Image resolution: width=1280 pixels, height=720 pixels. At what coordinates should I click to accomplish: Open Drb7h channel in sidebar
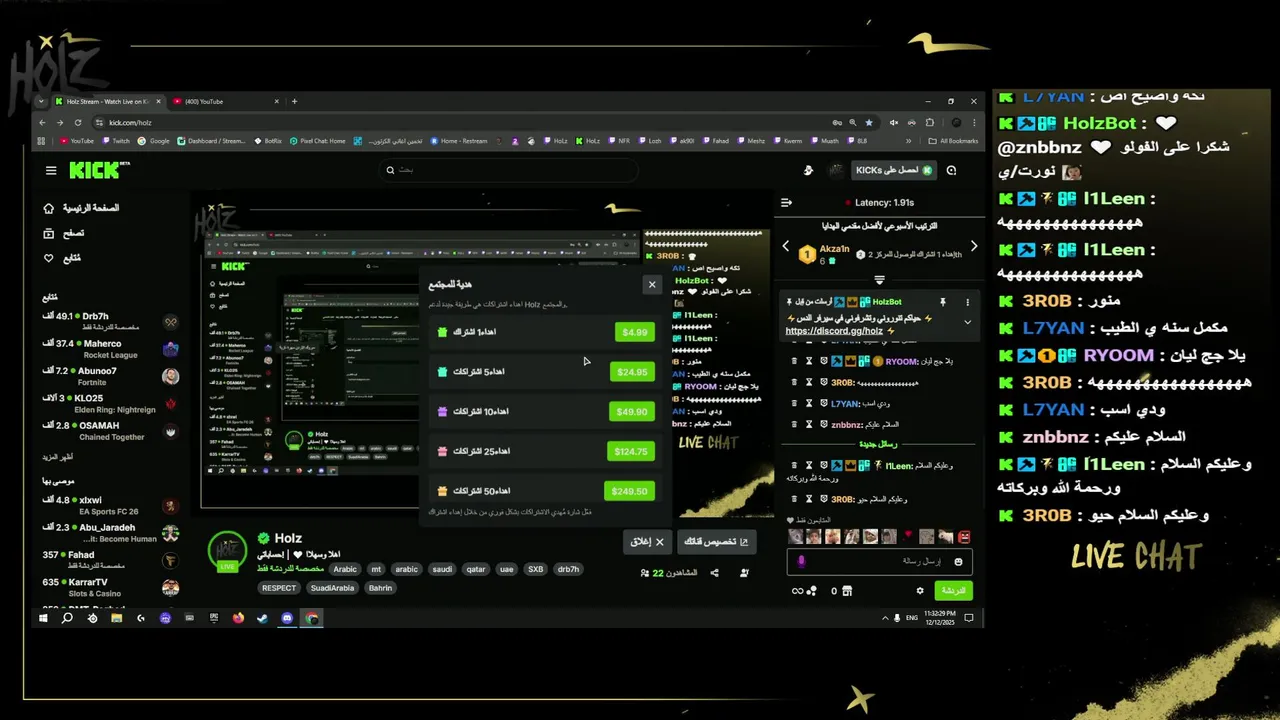click(x=110, y=321)
